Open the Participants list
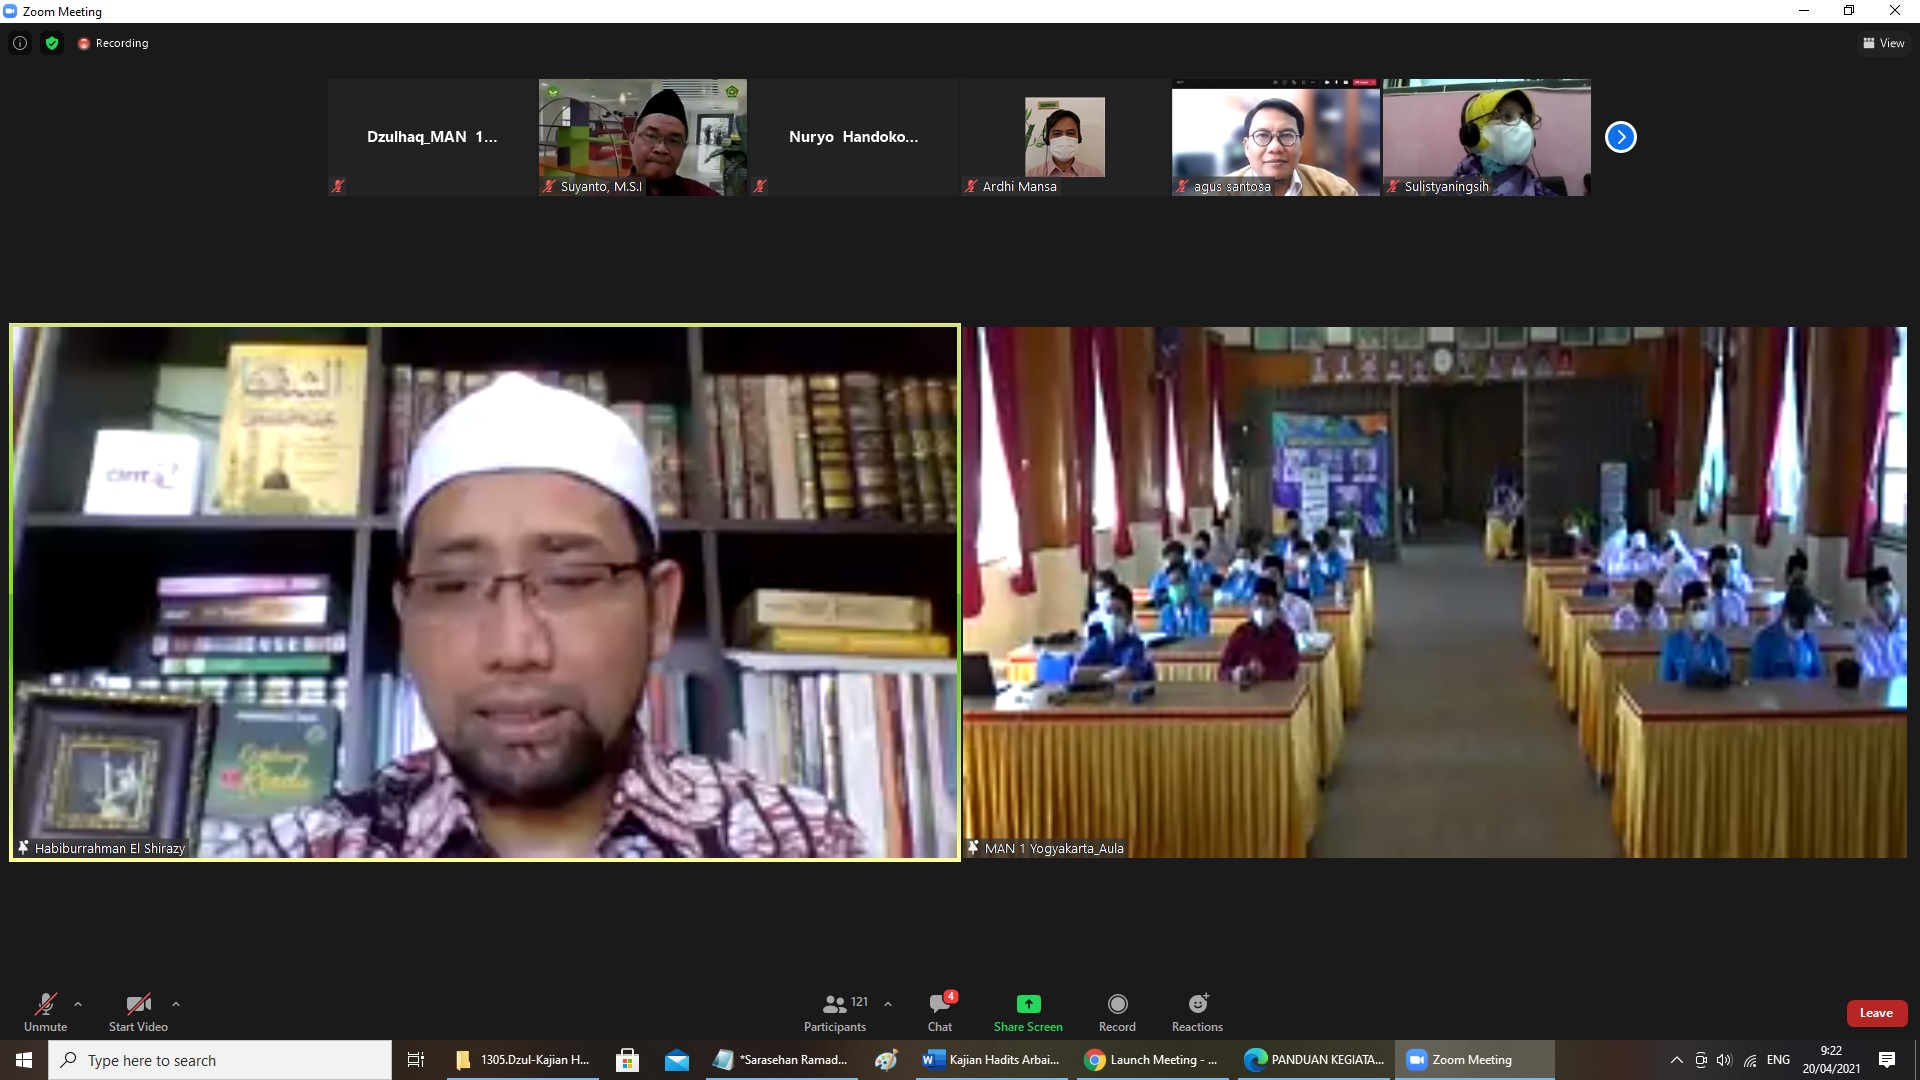The image size is (1920, 1080). (x=835, y=1011)
